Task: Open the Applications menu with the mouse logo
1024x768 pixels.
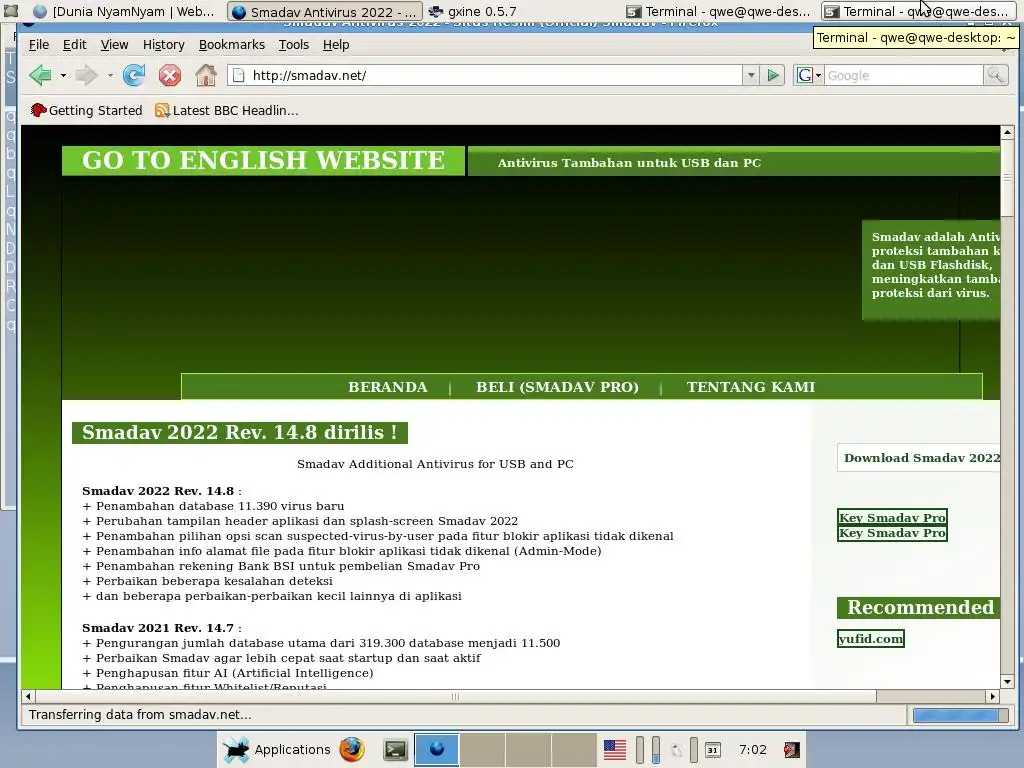Action: click(276, 750)
